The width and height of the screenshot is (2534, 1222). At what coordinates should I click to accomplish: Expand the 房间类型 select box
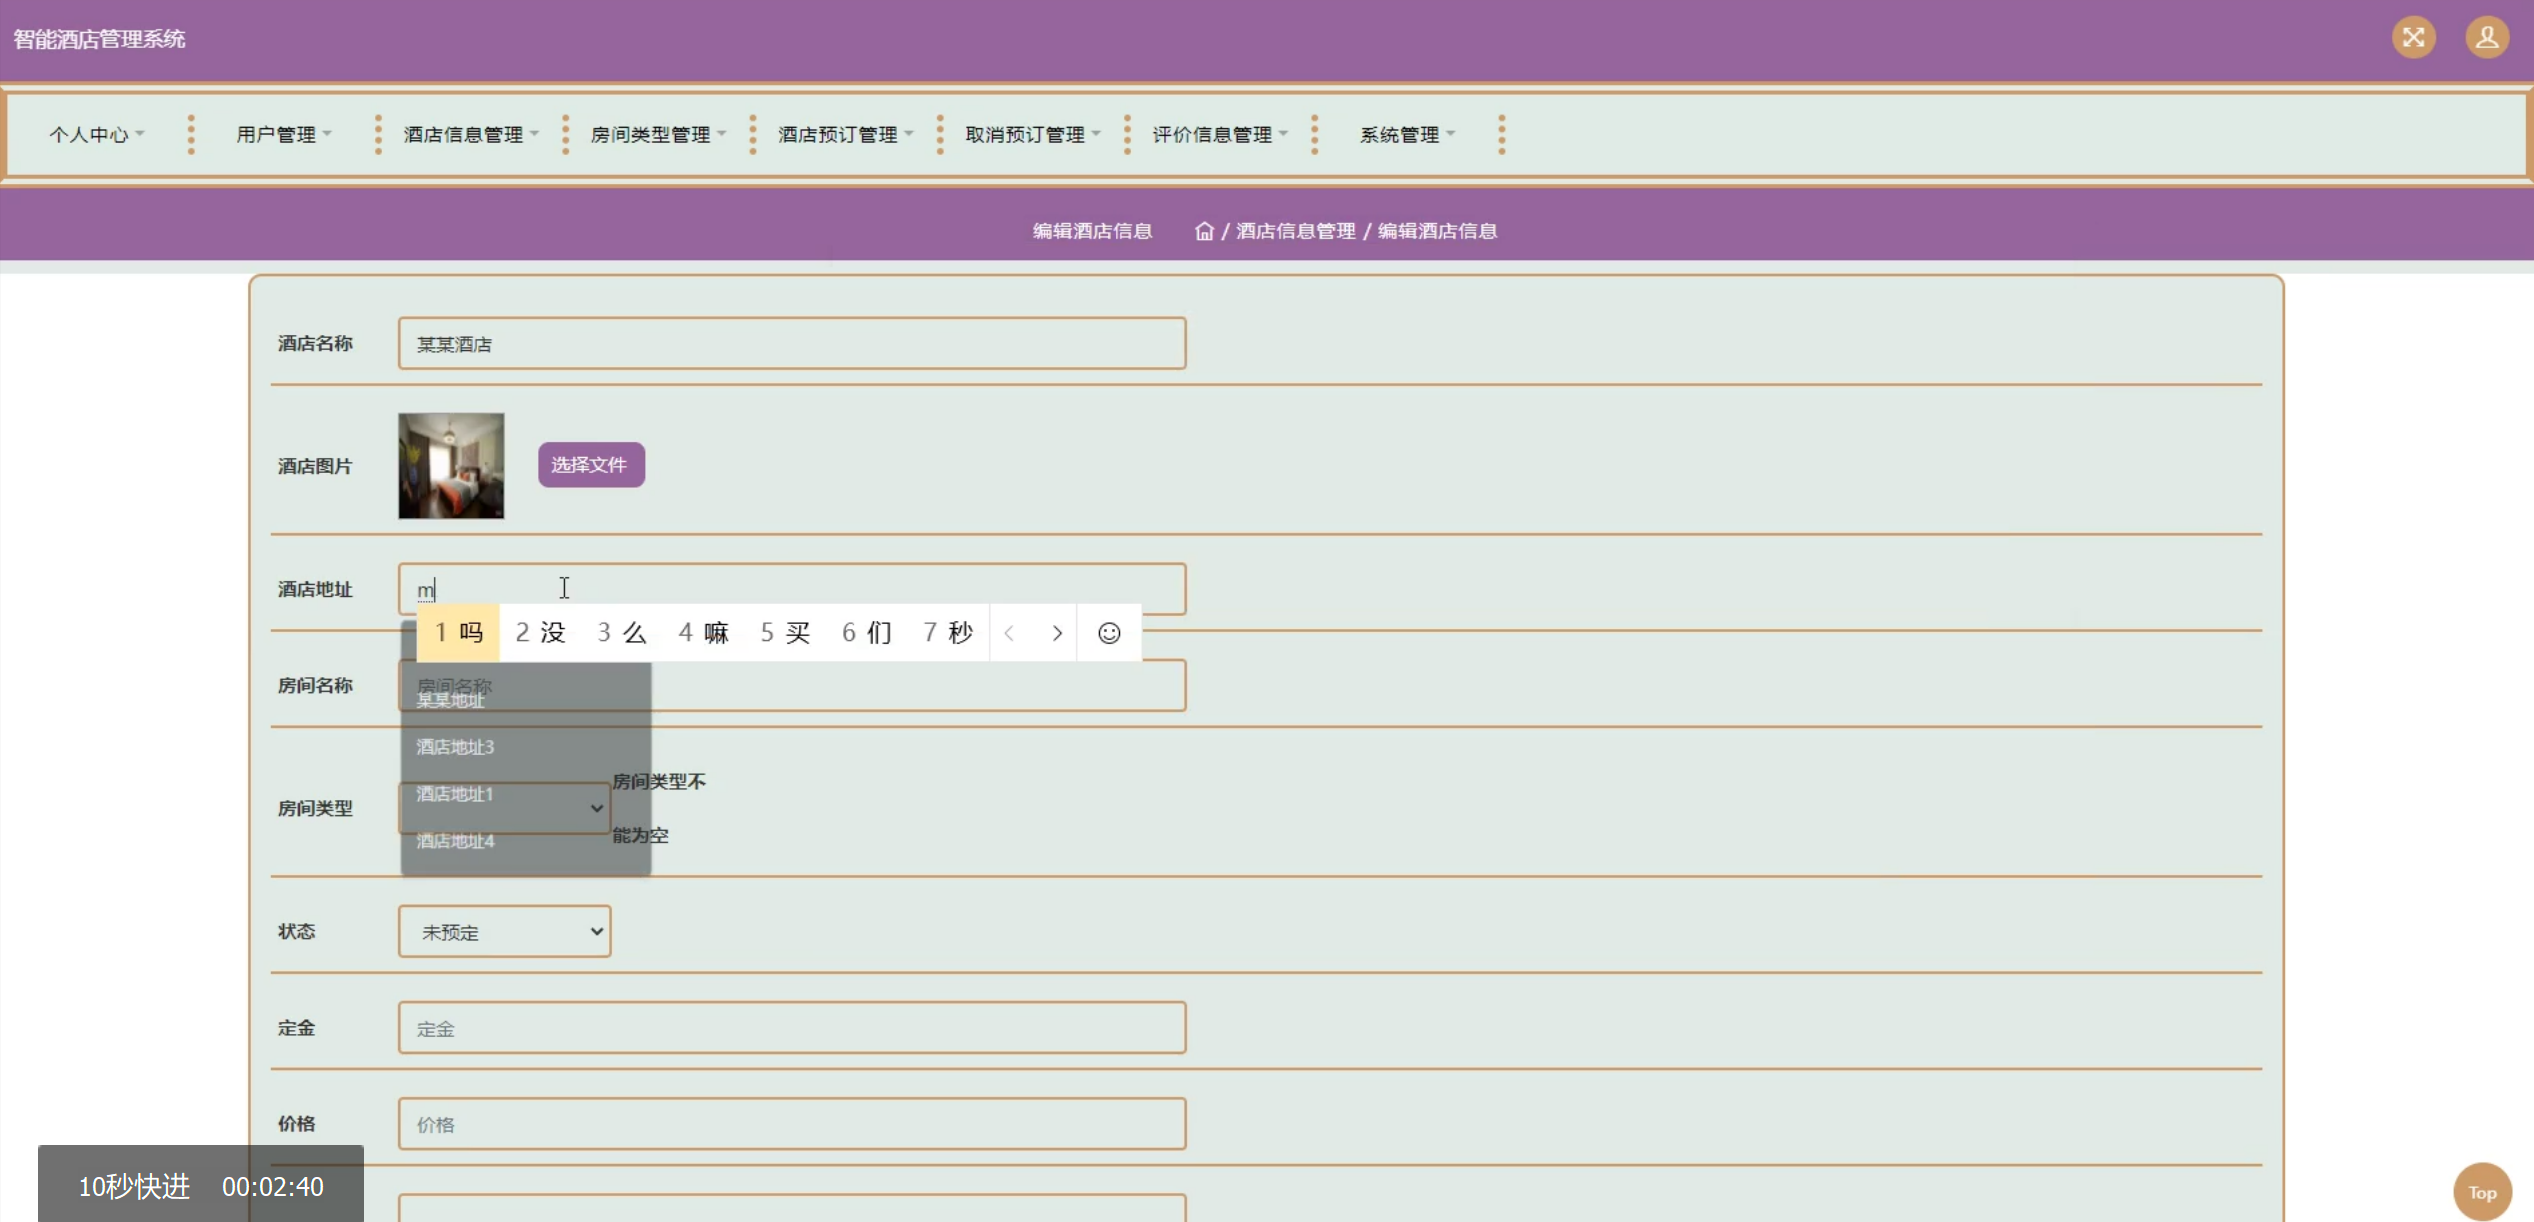pyautogui.click(x=596, y=808)
